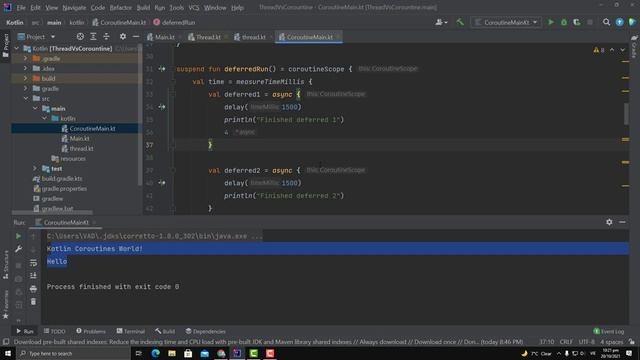Expand the test folder
Viewport: 640px width, 360px height.
tap(36, 169)
